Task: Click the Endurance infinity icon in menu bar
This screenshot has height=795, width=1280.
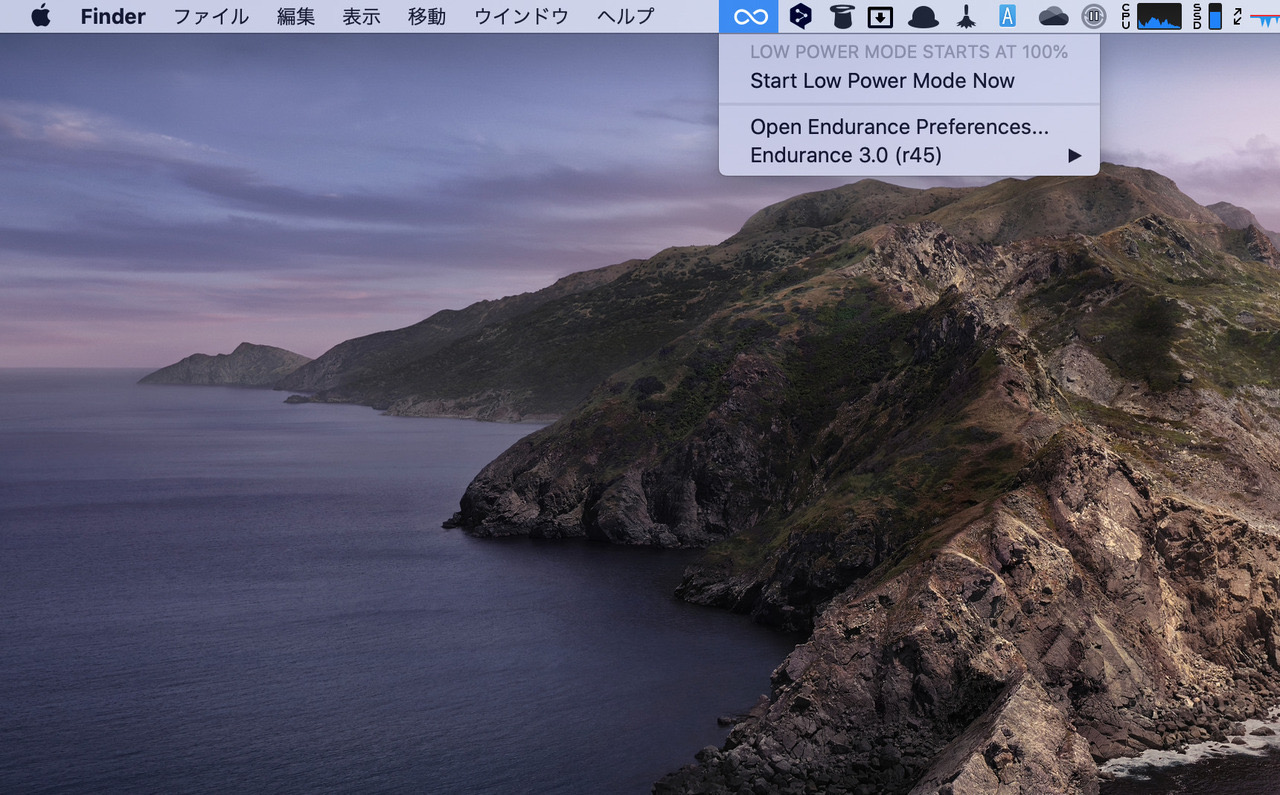Action: [749, 16]
